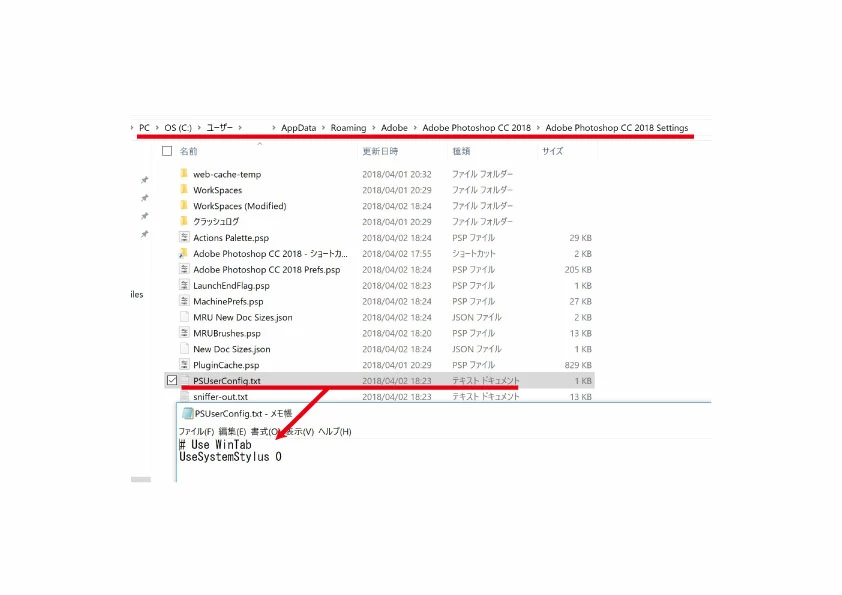Image resolution: width=842 pixels, height=595 pixels.
Task: Open the web-cache-temp folder icon
Action: [x=184, y=173]
